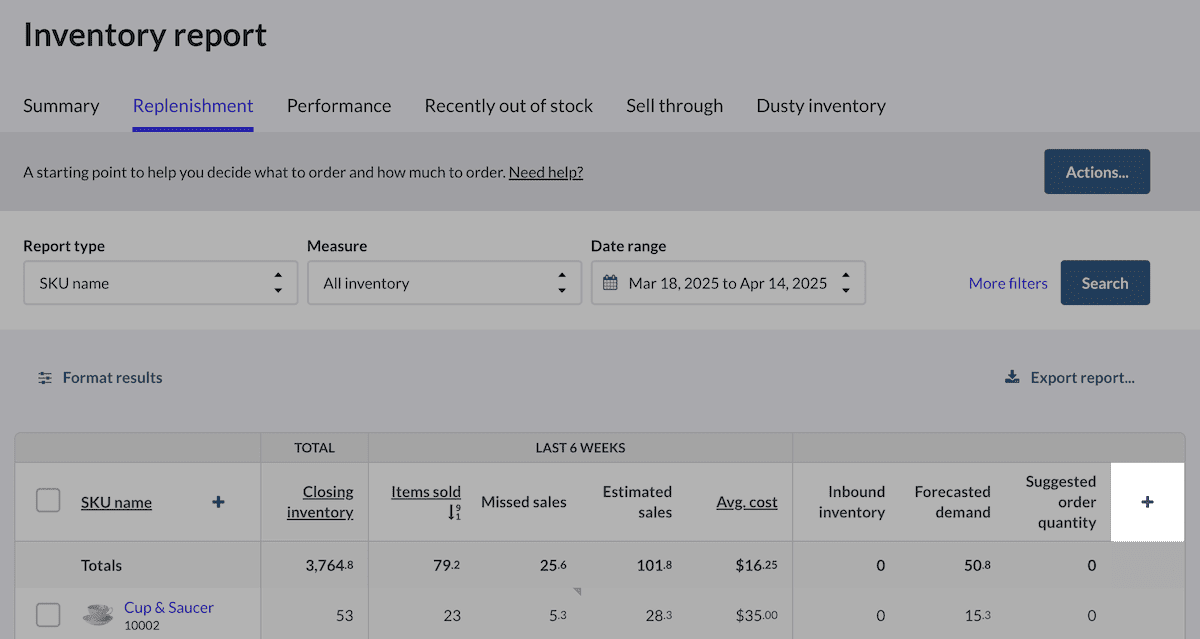This screenshot has height=639, width=1200.
Task: Click the highlighted plus icon to add column
Action: pyautogui.click(x=1147, y=502)
